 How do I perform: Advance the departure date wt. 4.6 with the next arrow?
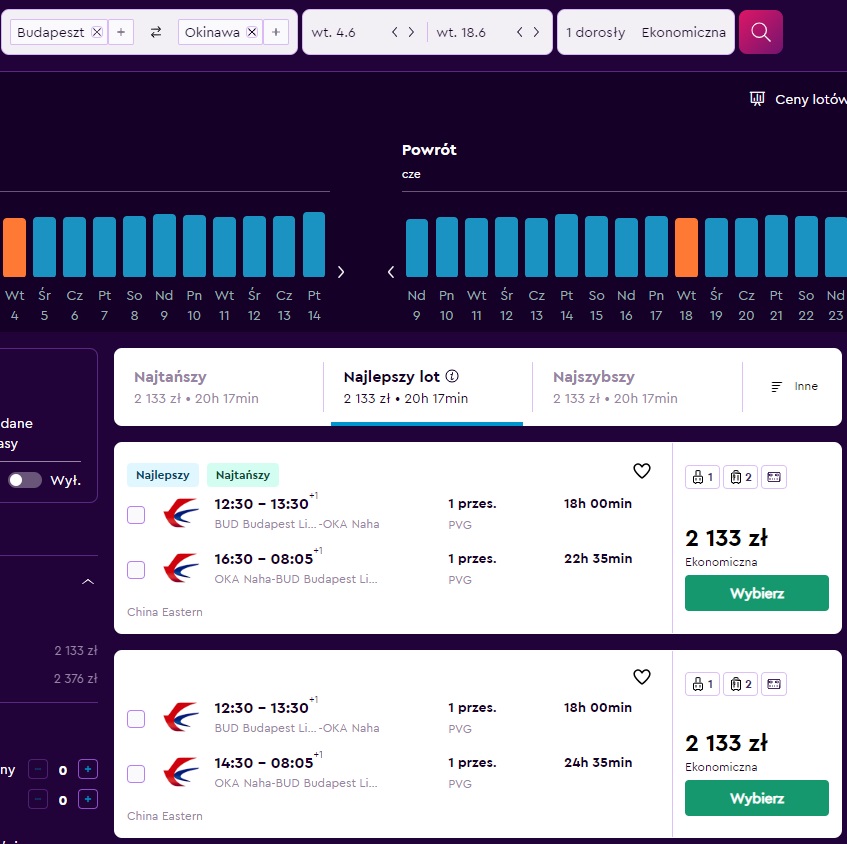point(412,32)
